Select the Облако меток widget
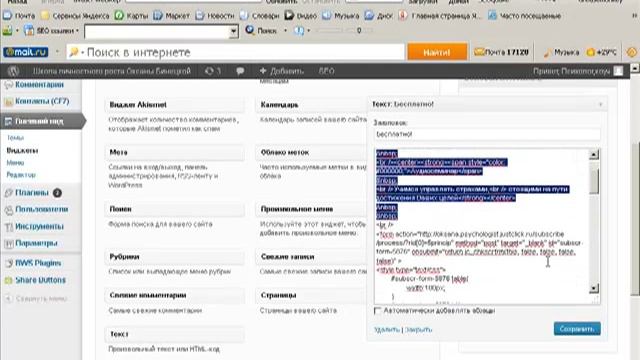This screenshot has width=640, height=360. [x=311, y=152]
